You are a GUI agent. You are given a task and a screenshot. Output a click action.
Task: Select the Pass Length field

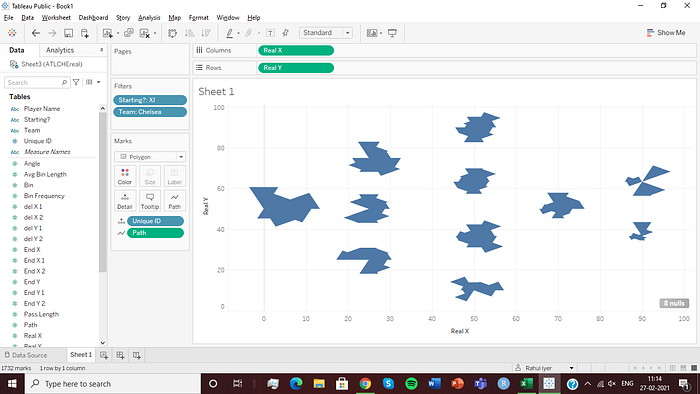[x=41, y=314]
